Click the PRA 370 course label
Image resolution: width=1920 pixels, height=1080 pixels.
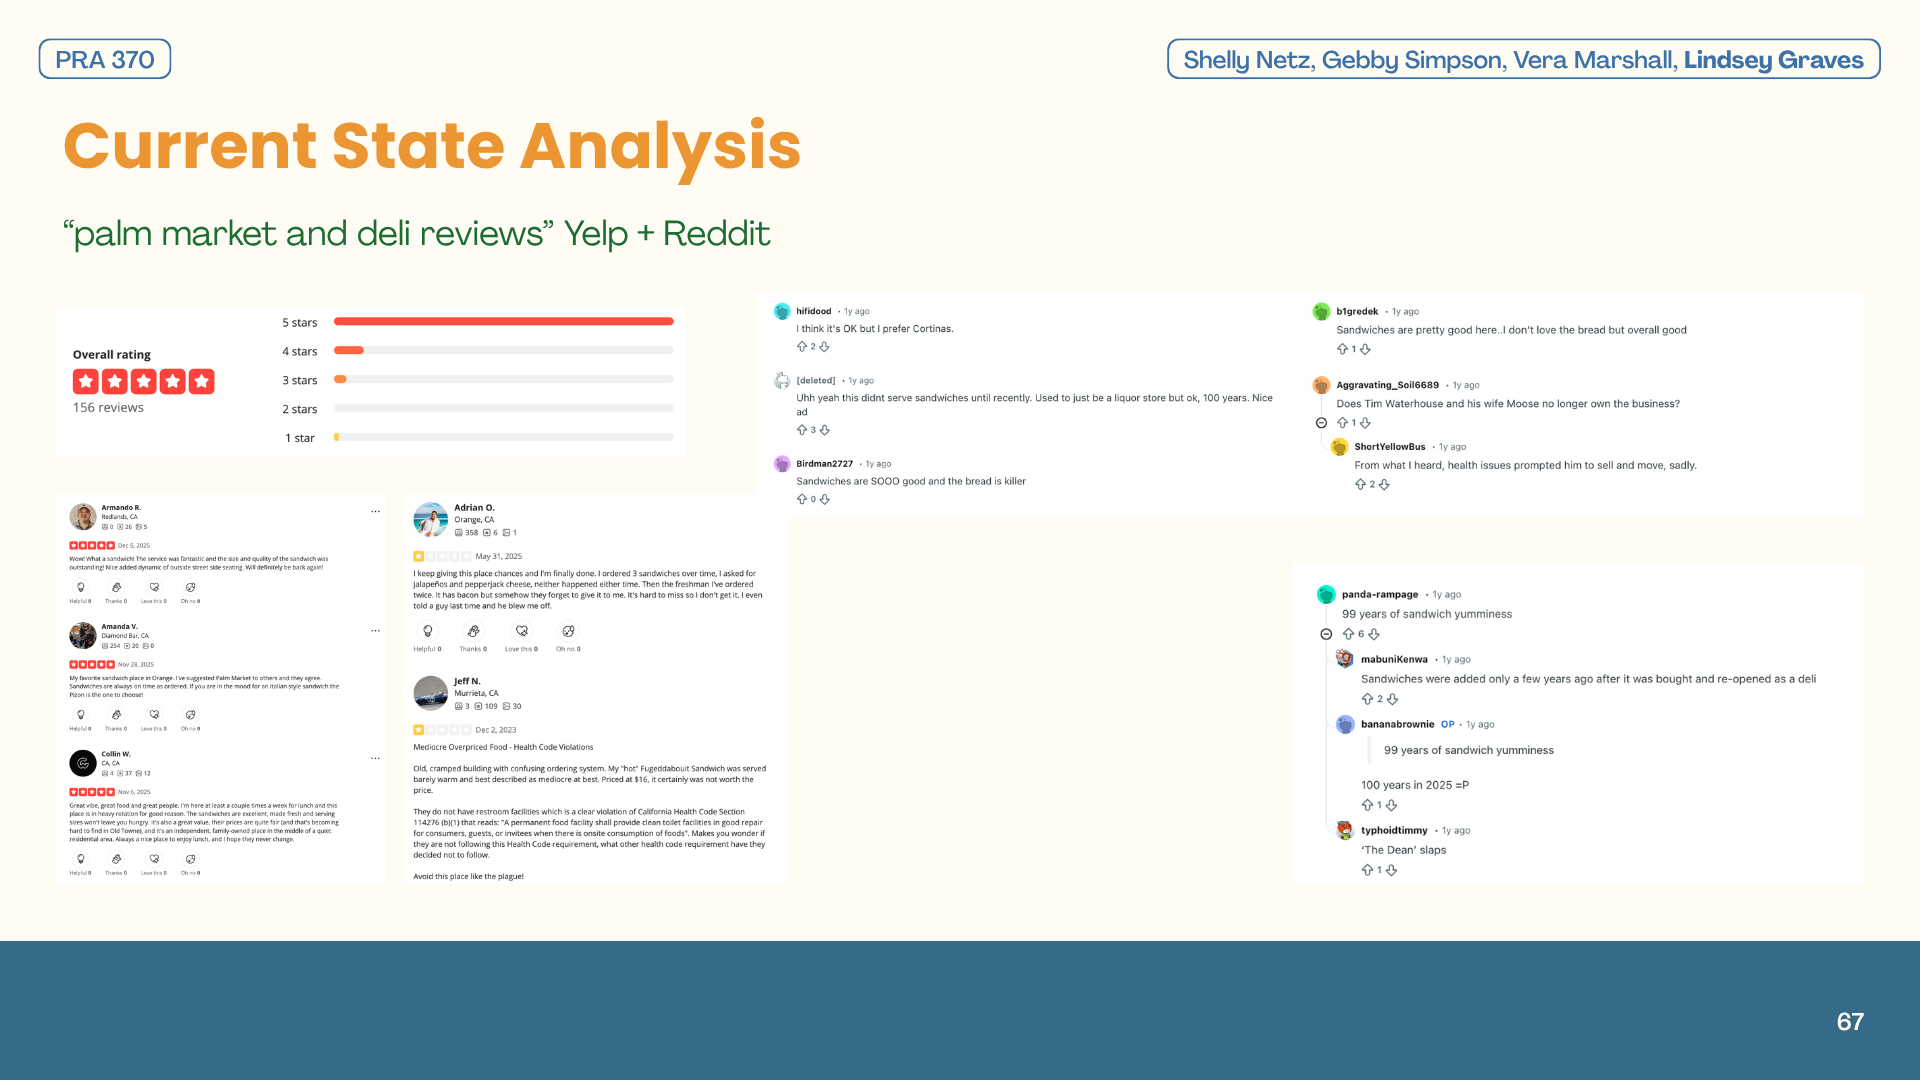point(105,59)
